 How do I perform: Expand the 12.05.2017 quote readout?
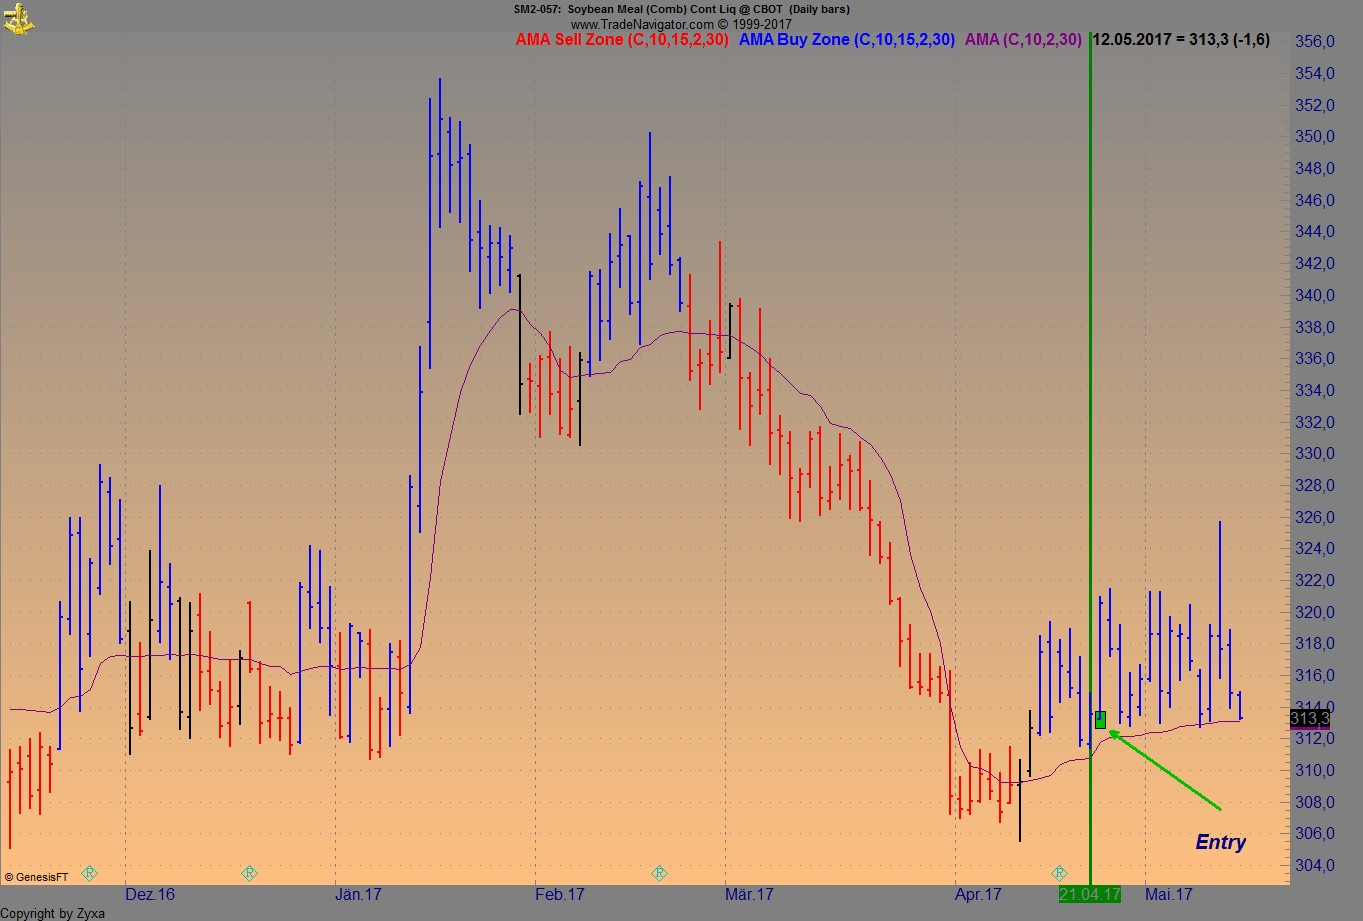pyautogui.click(x=1180, y=40)
